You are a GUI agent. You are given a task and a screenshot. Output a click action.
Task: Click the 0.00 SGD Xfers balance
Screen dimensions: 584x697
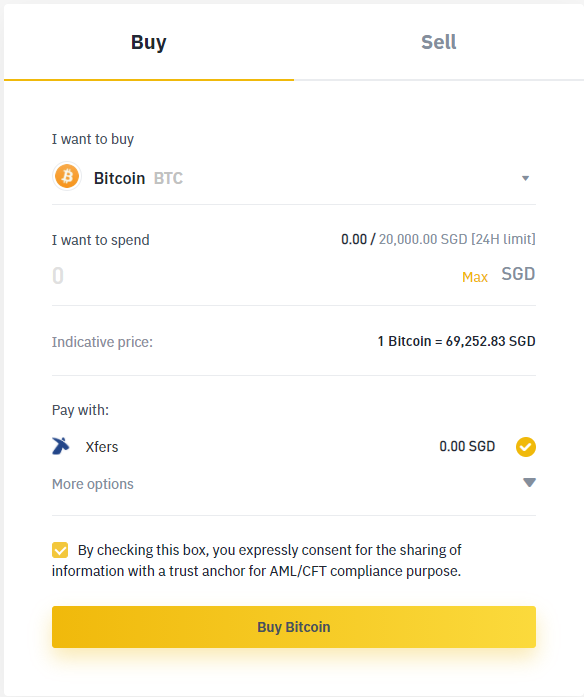pyautogui.click(x=467, y=446)
